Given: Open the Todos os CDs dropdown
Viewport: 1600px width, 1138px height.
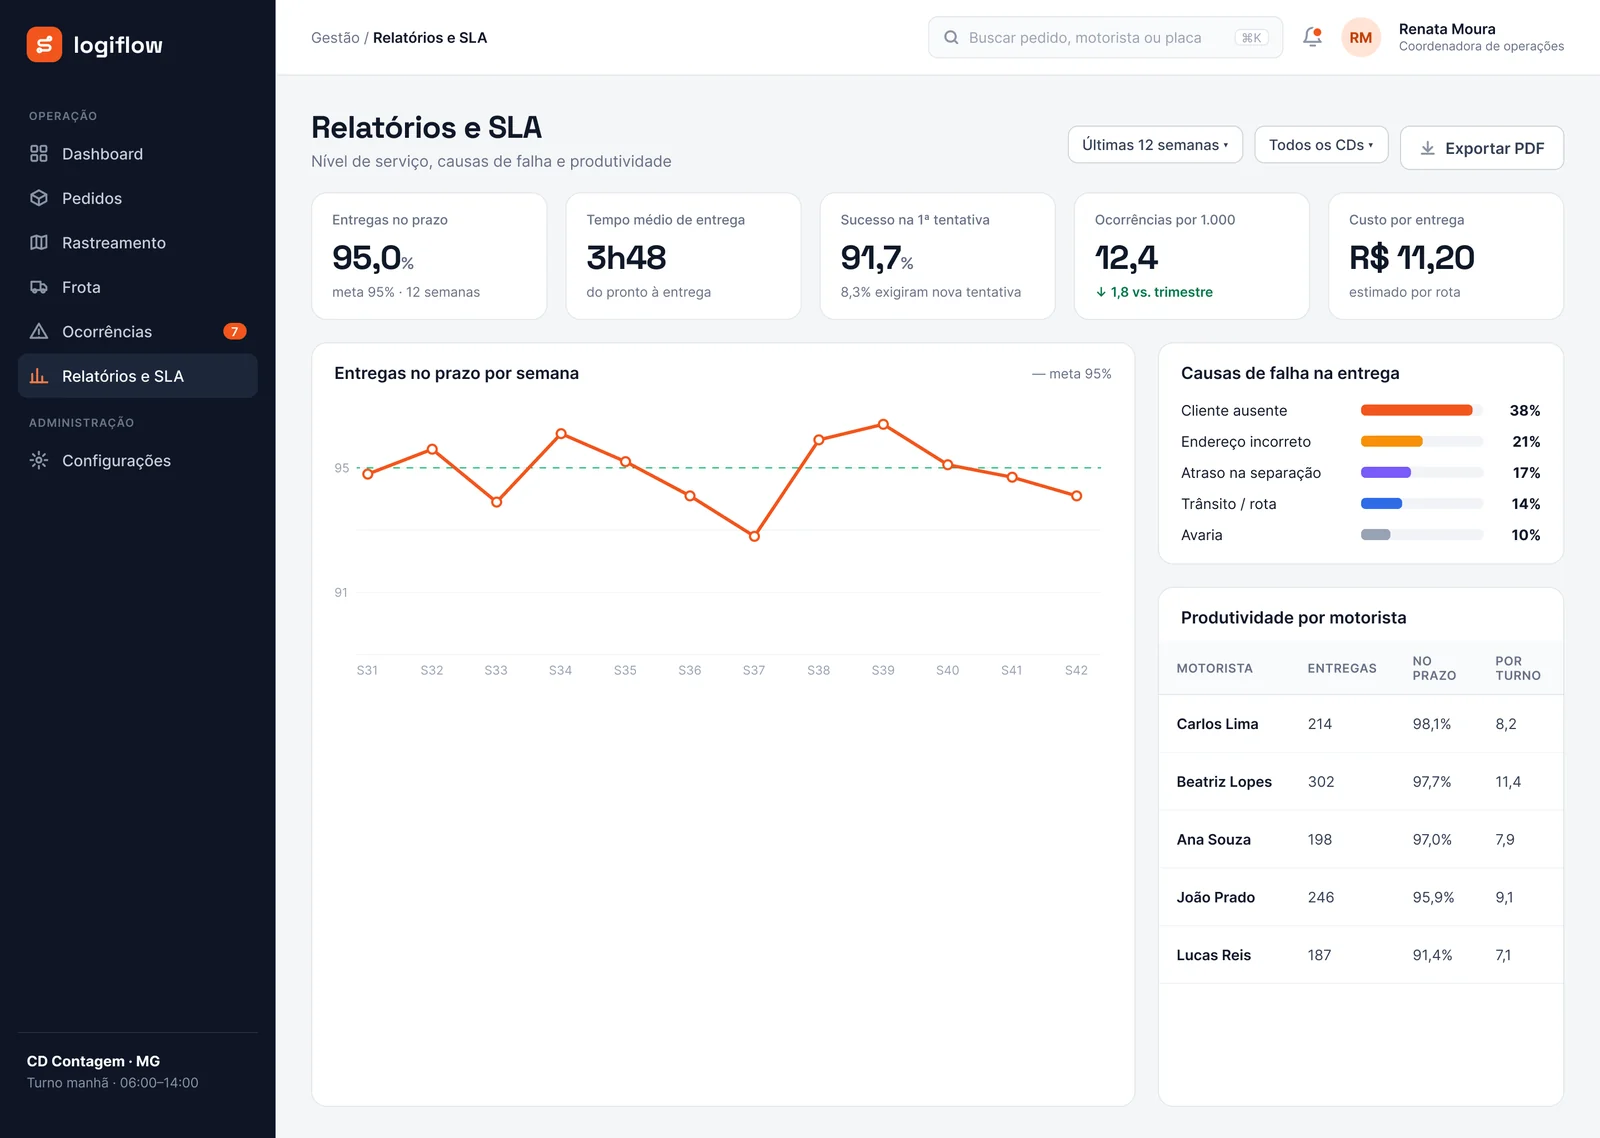Looking at the screenshot, I should (x=1321, y=145).
